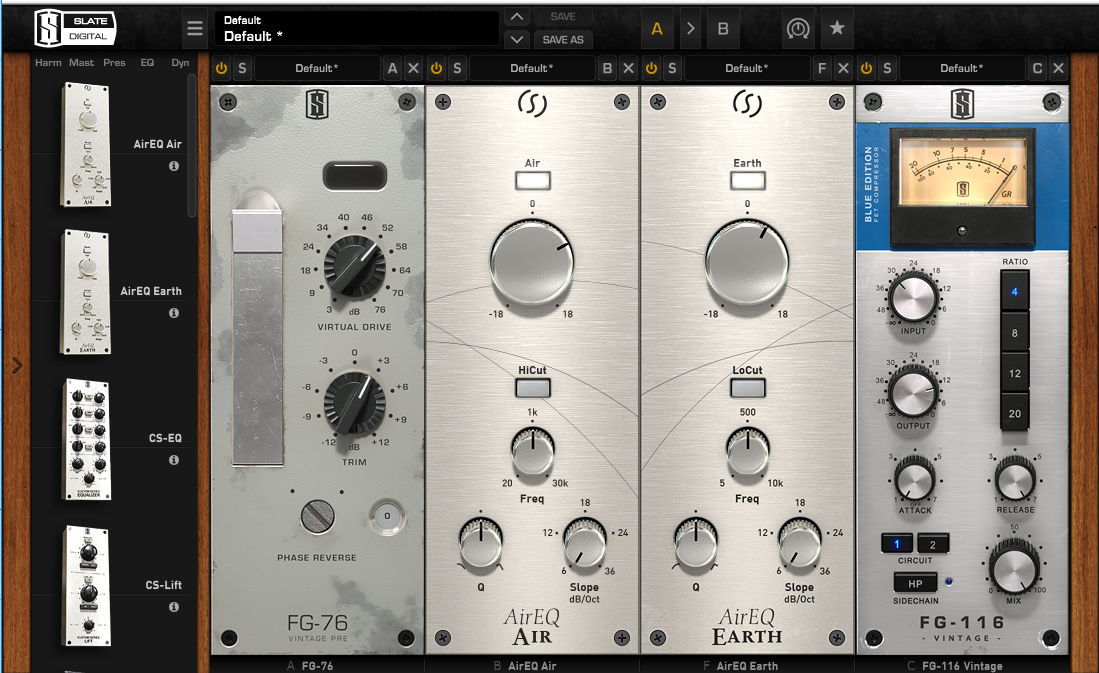This screenshot has height=673, width=1099.
Task: Select the A comparison setting
Action: 657,29
